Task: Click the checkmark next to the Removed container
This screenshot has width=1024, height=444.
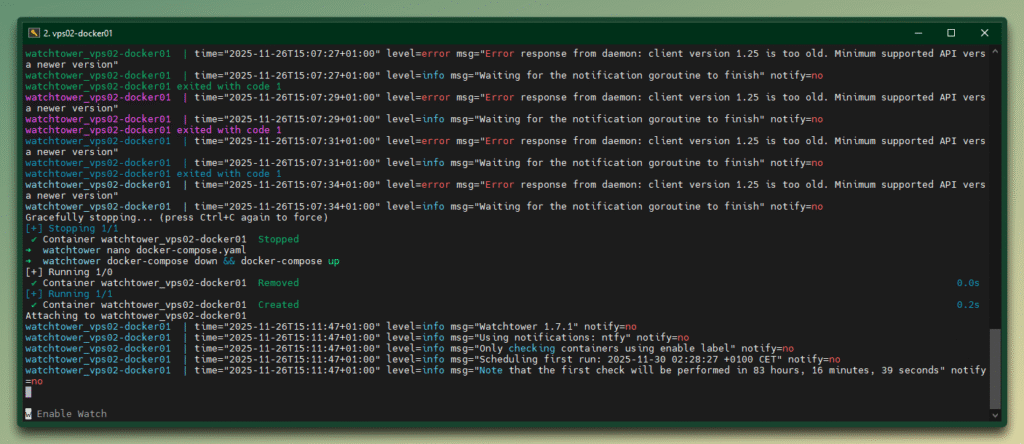Action: click(34, 283)
